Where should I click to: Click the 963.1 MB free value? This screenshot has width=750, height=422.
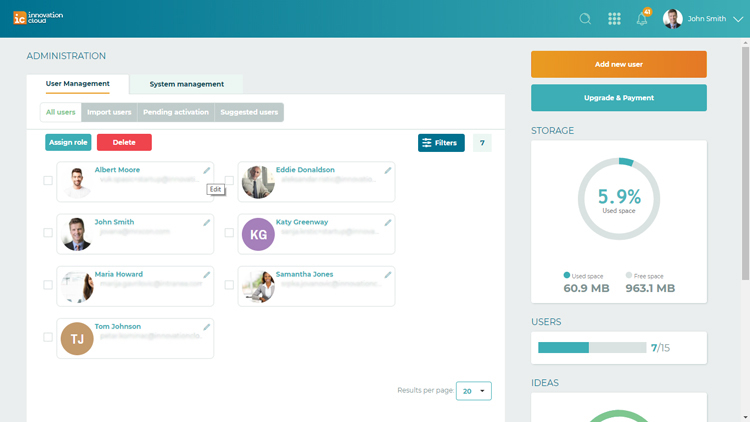(x=650, y=288)
